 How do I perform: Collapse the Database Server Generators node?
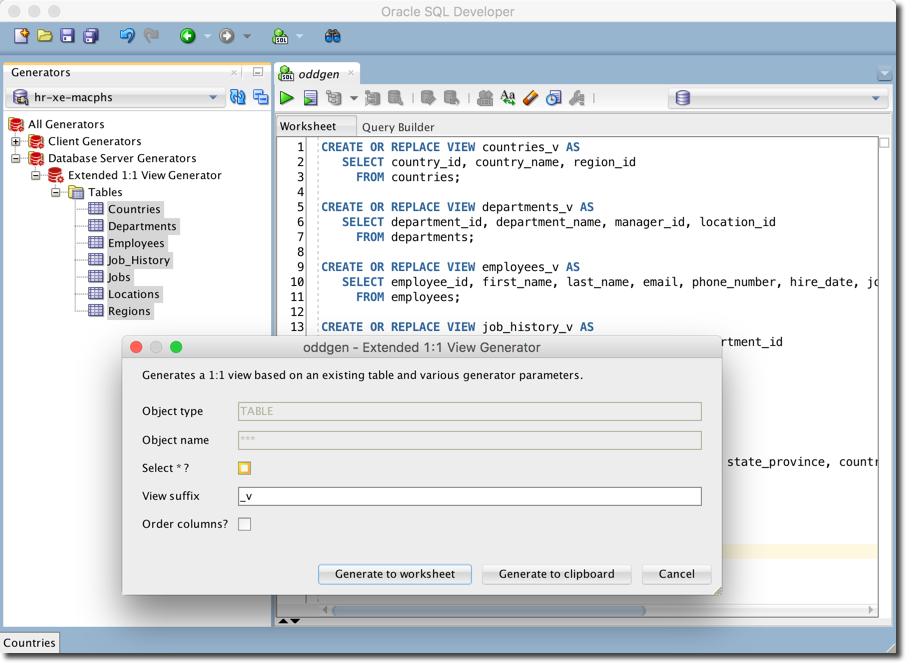16,158
